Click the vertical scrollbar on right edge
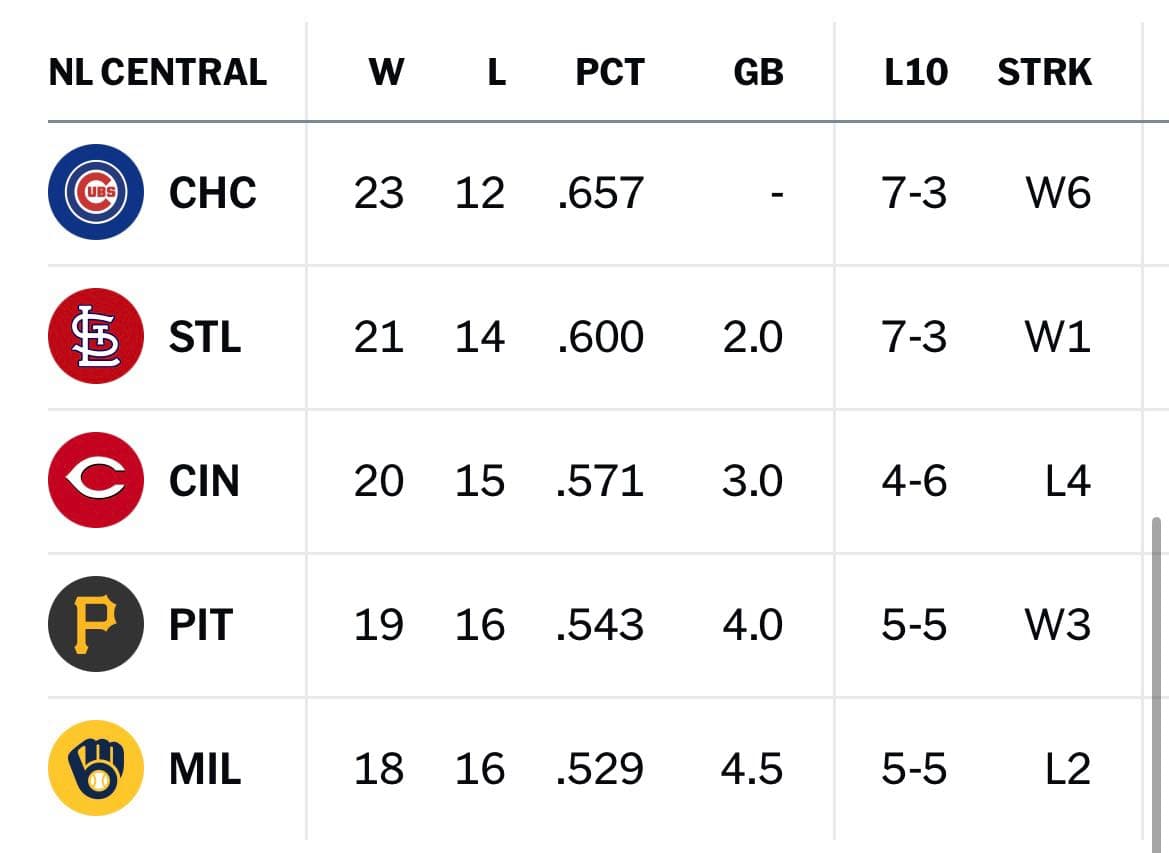The height and width of the screenshot is (853, 1169). coord(1156,681)
